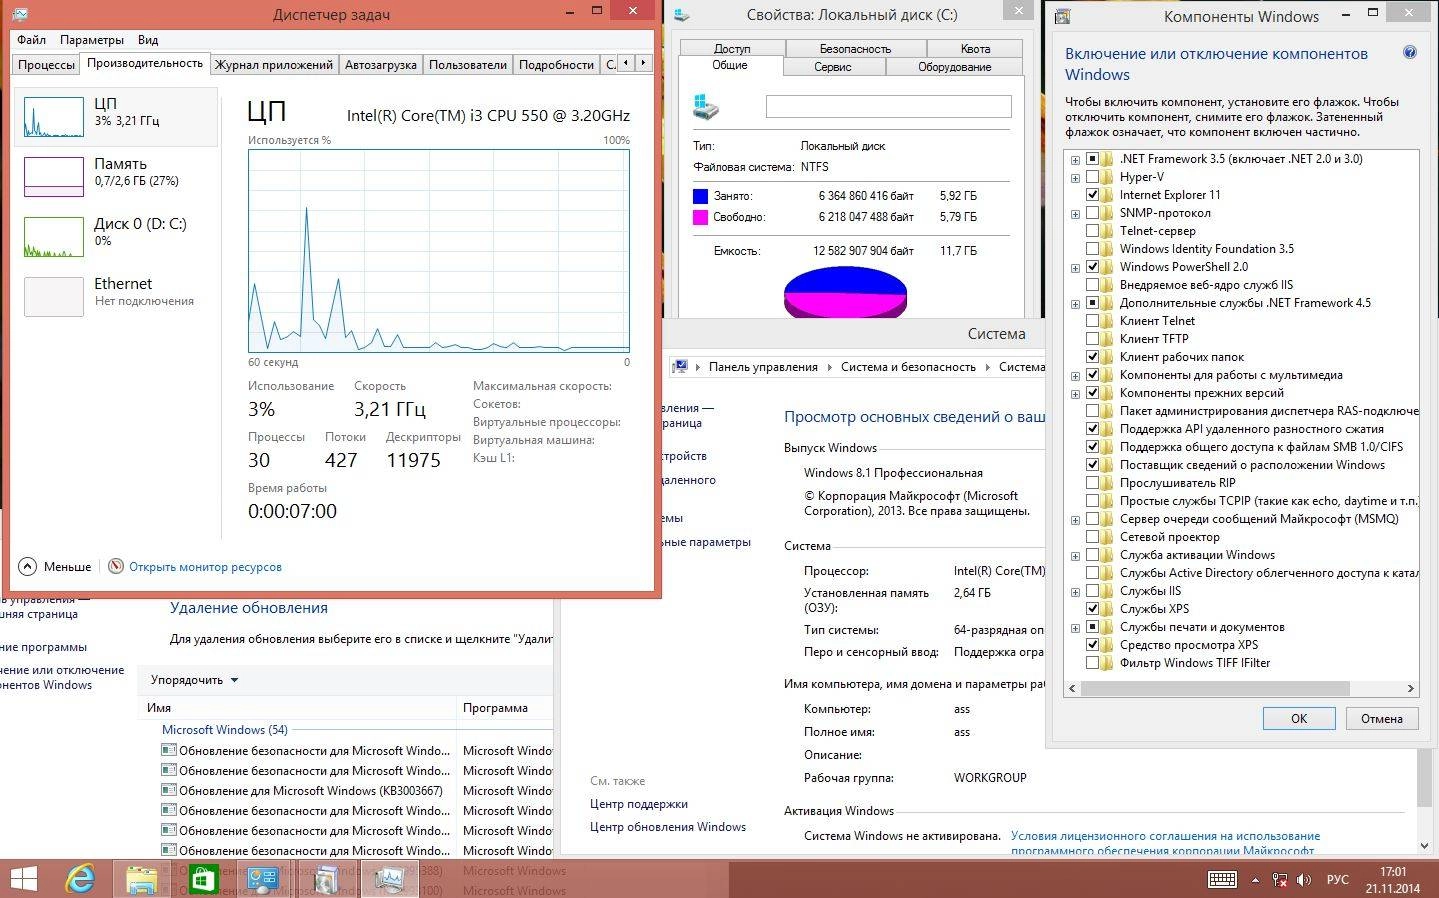This screenshot has width=1439, height=898.
Task: Open the Параметры menu in Task Manager
Action: [91, 40]
